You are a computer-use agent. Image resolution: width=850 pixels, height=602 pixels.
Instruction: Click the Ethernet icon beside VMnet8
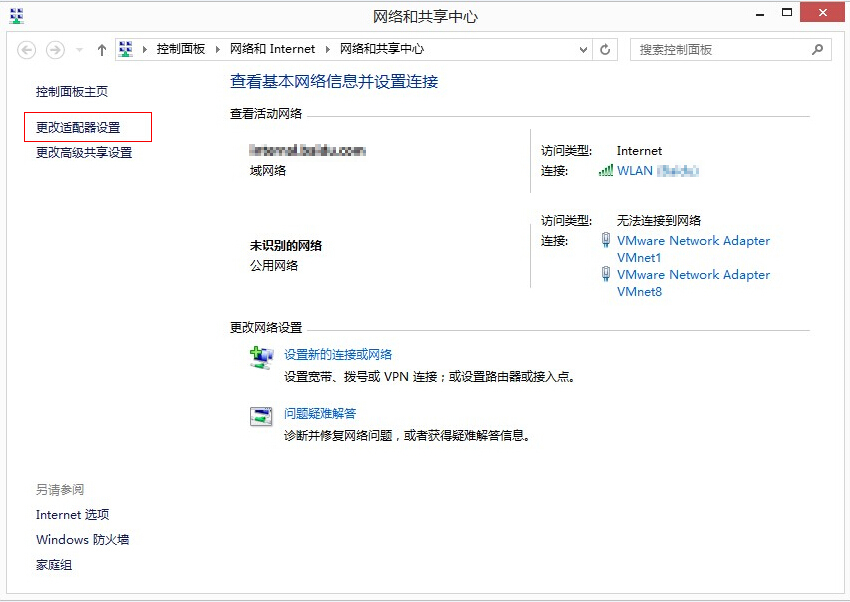(x=608, y=274)
